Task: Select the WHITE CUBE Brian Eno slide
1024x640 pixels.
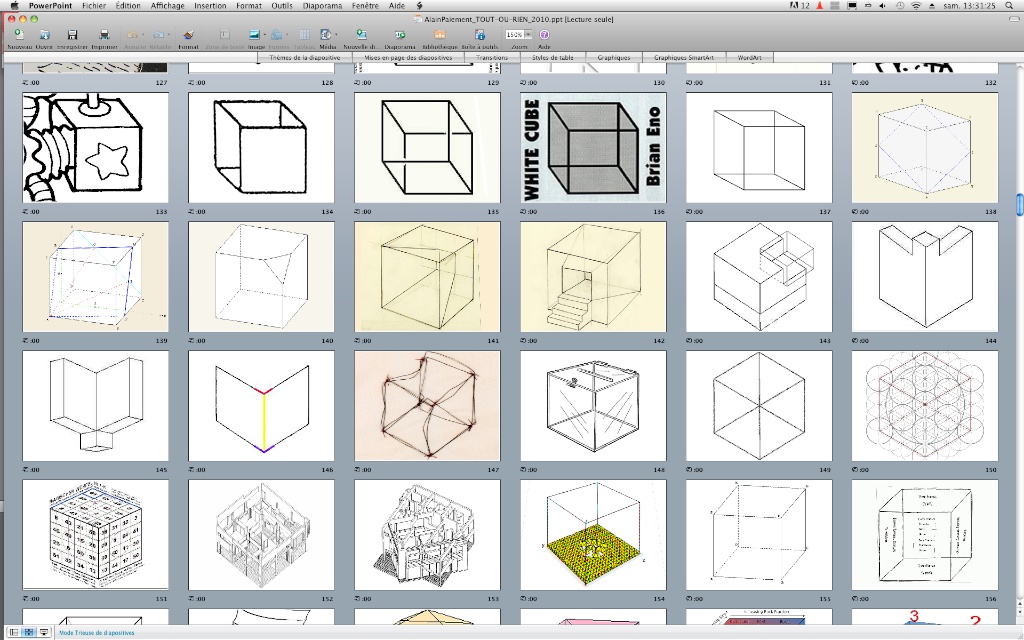Action: coord(593,148)
